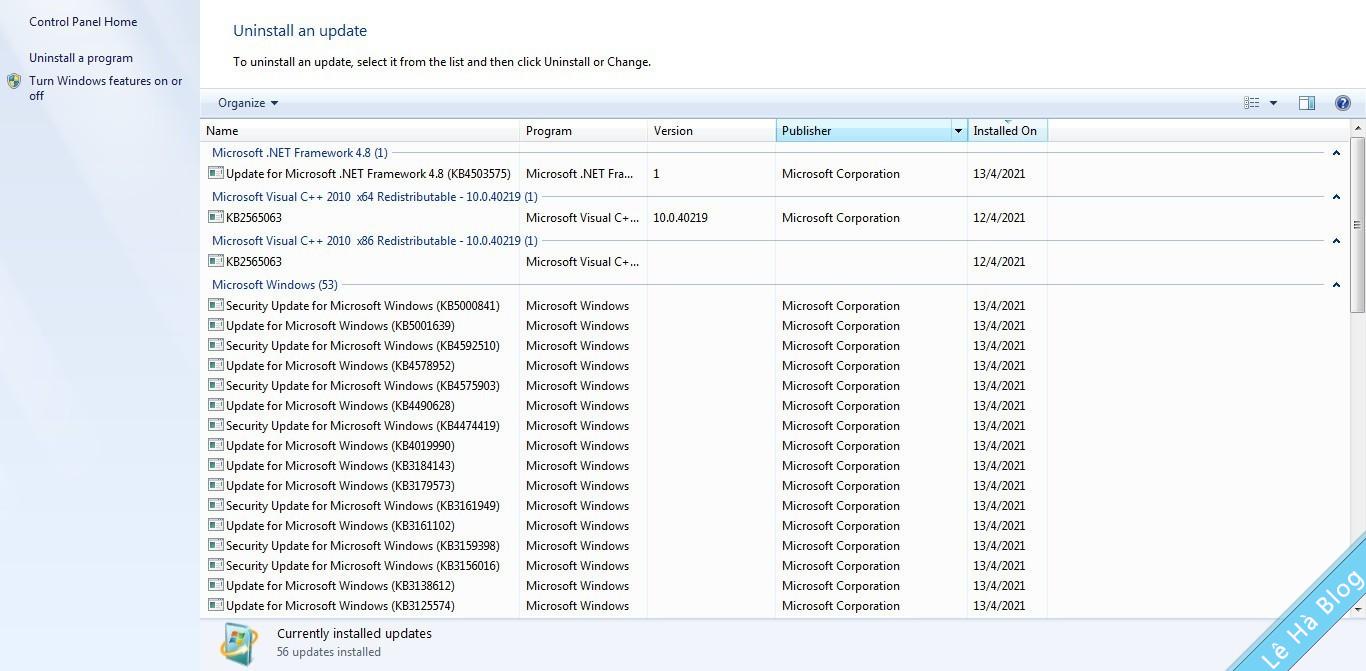Click the installed updates icon in details pane
This screenshot has height=671, width=1366.
[239, 644]
